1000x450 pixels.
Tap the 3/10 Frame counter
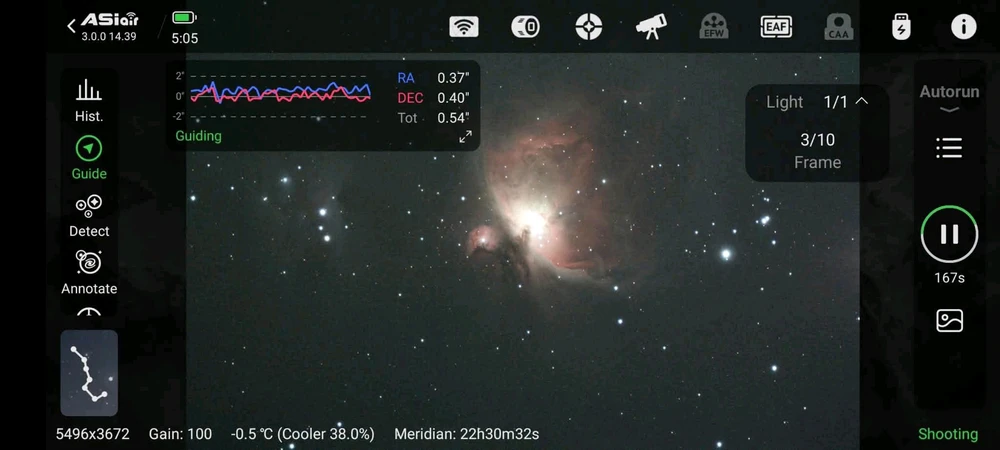[818, 150]
